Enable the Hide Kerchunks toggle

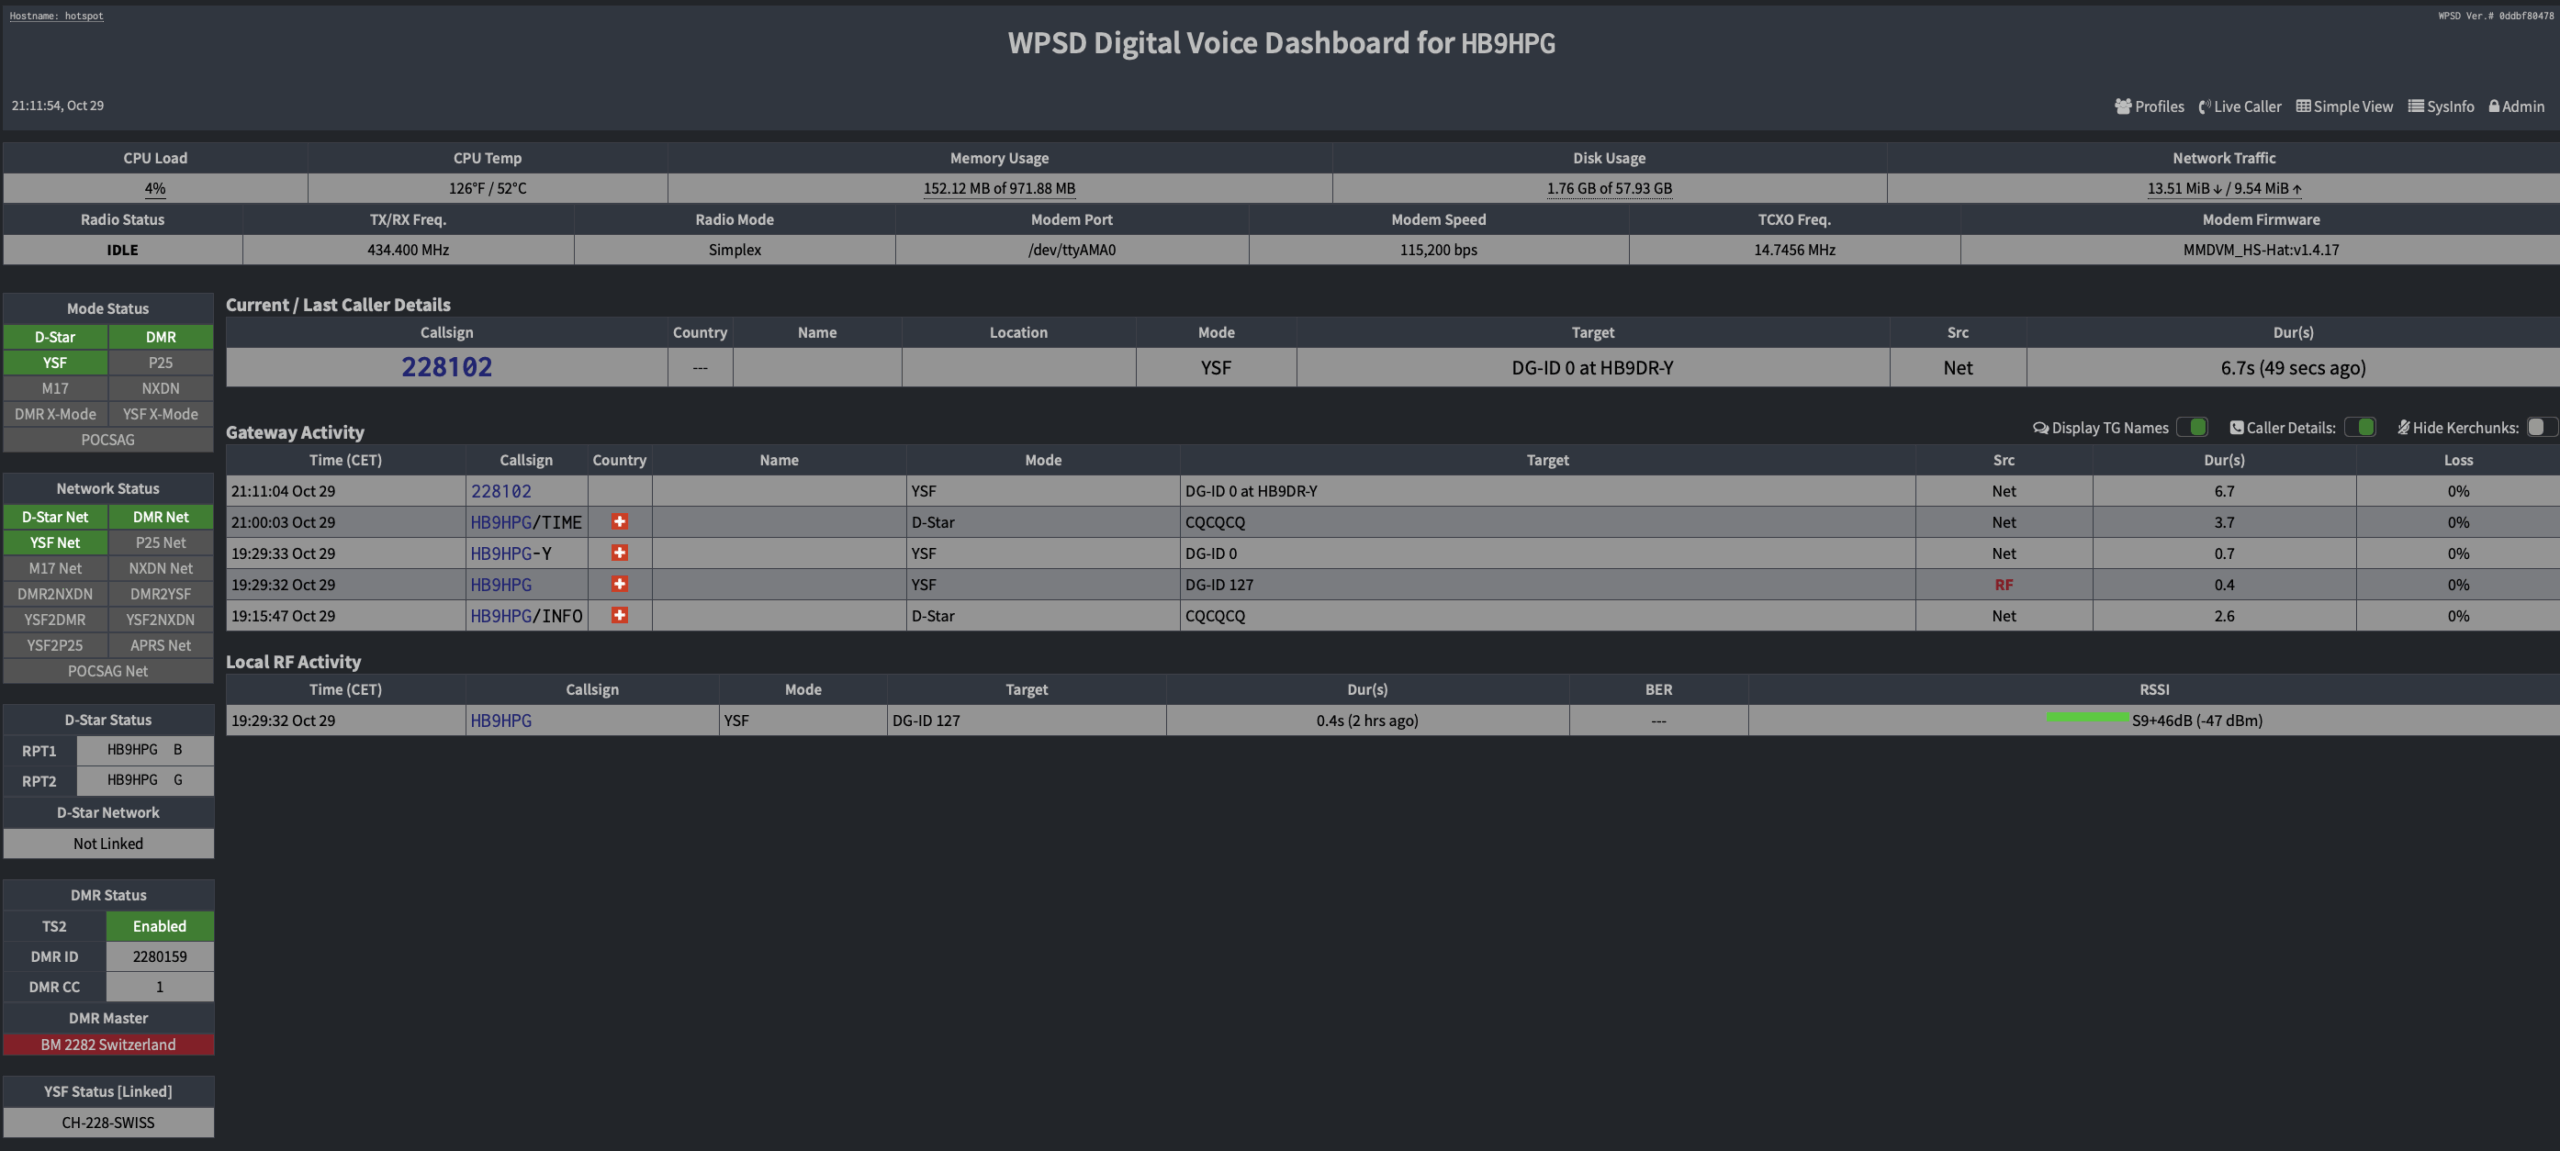pos(2539,427)
